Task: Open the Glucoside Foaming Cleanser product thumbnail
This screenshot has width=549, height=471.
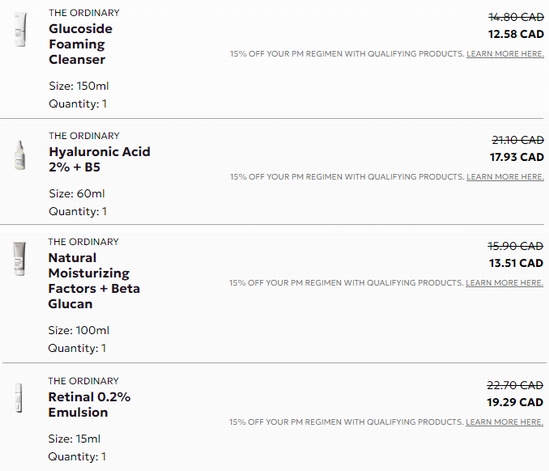Action: [20, 29]
